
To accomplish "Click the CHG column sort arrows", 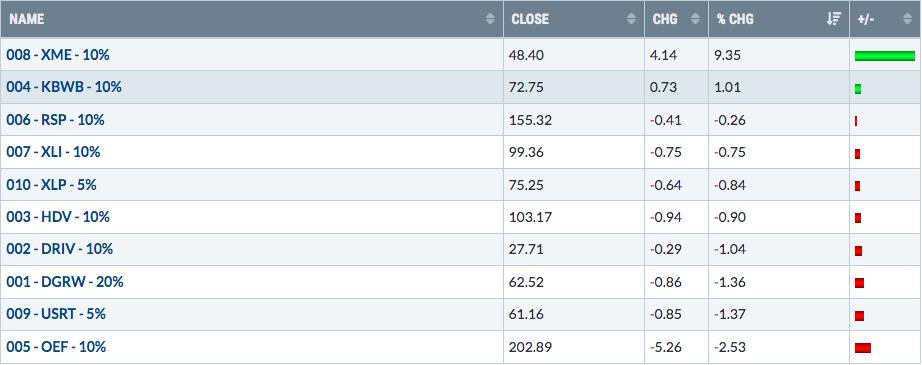I will [x=695, y=19].
